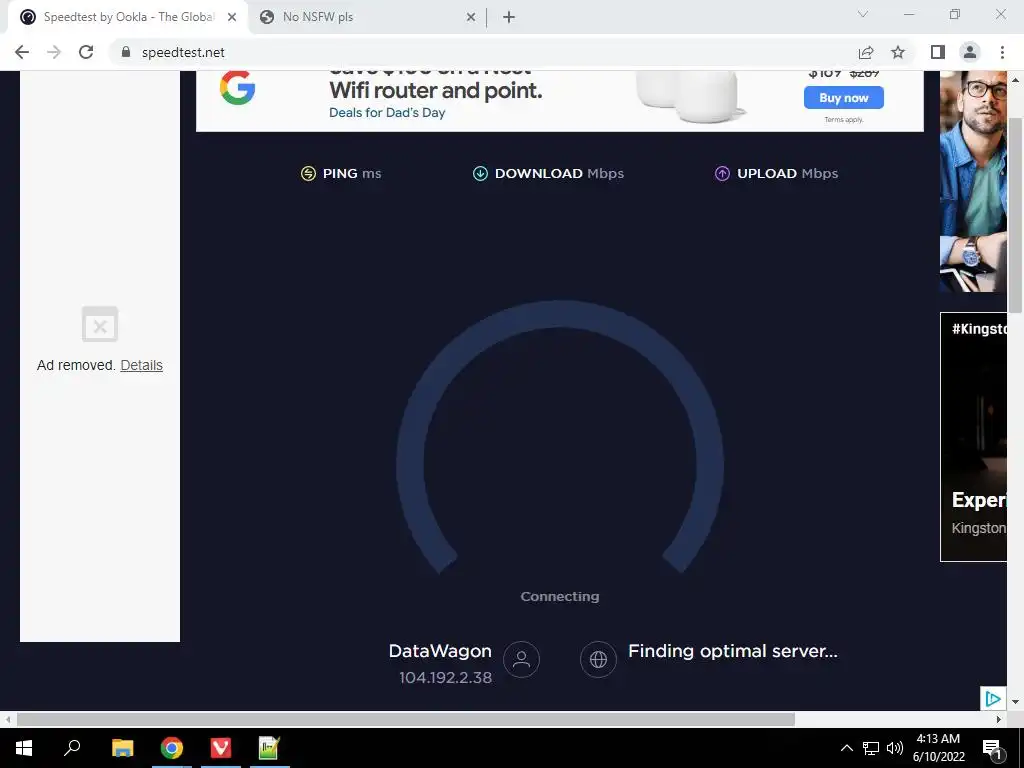Click the scroll down arrow
Viewport: 1024px width, 768px height.
pos(1015,703)
